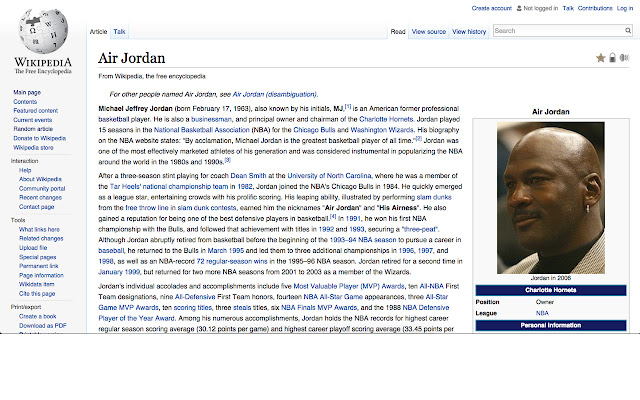Select the Read tab
The height and width of the screenshot is (400, 640).
point(398,31)
